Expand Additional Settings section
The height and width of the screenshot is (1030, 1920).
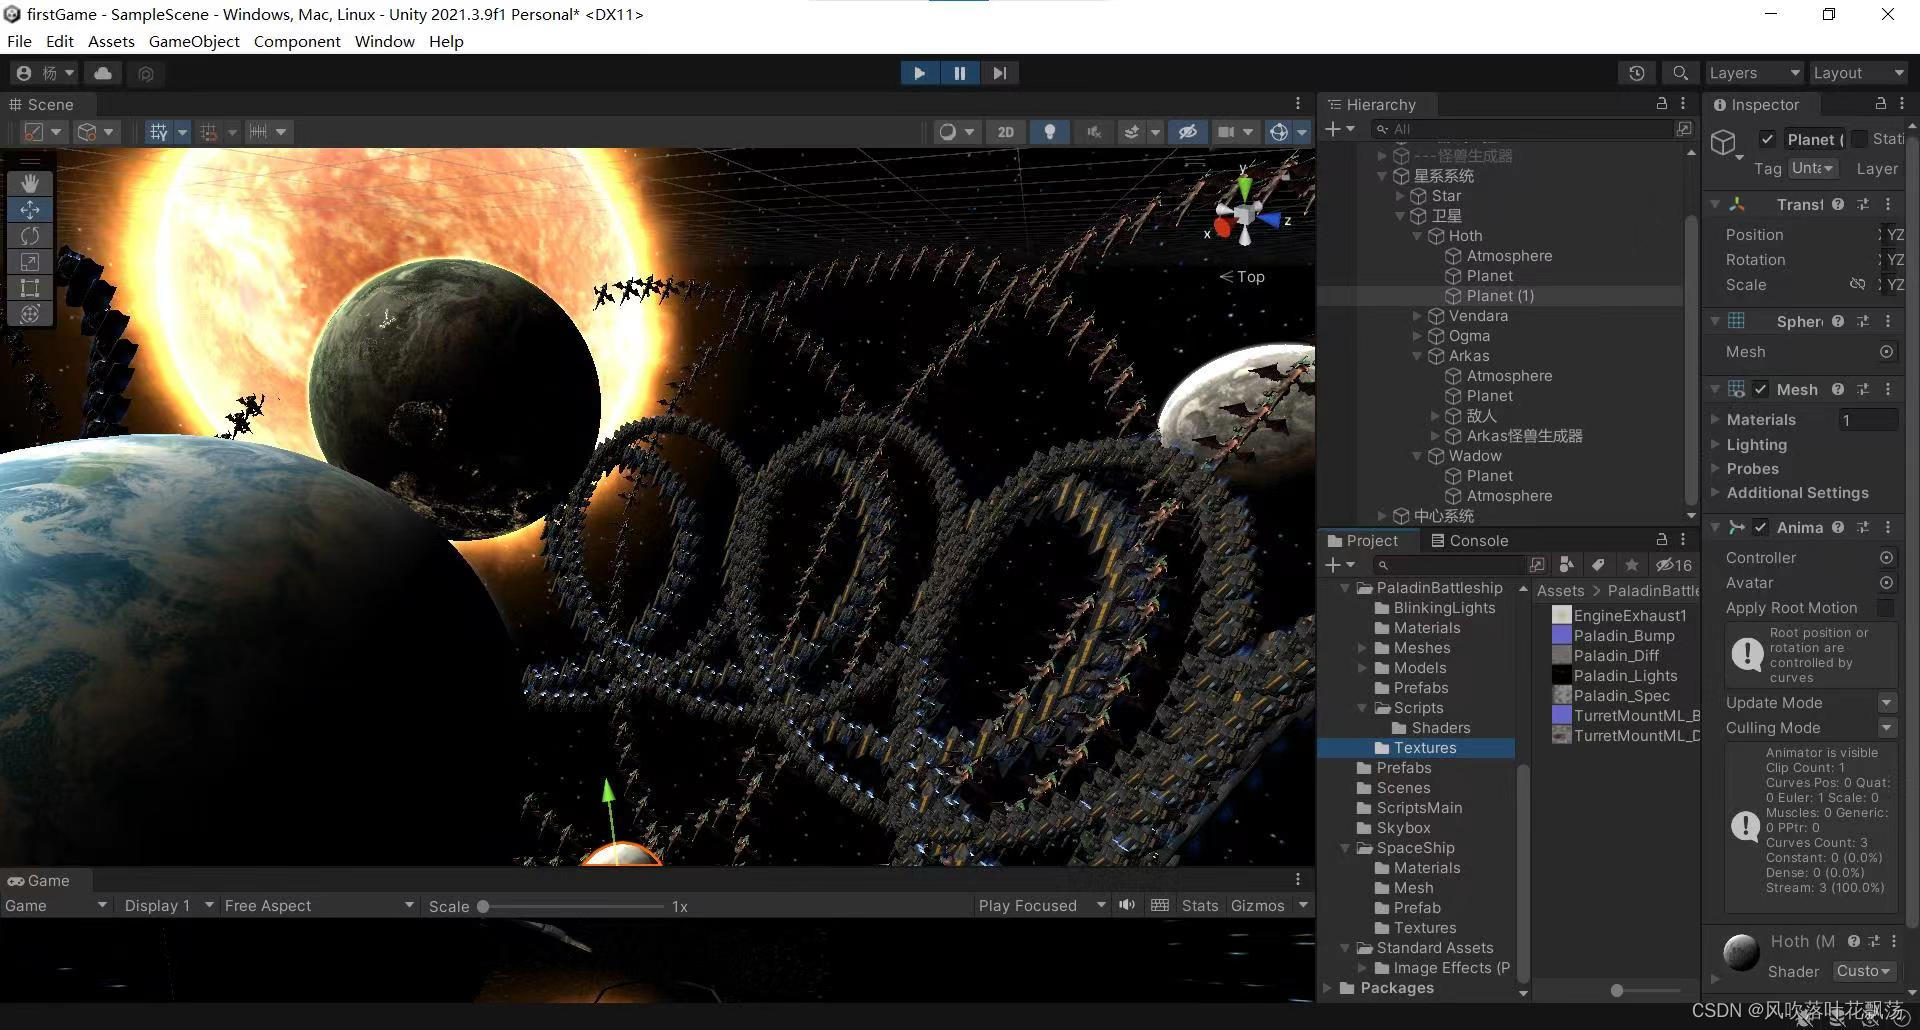coord(1716,493)
